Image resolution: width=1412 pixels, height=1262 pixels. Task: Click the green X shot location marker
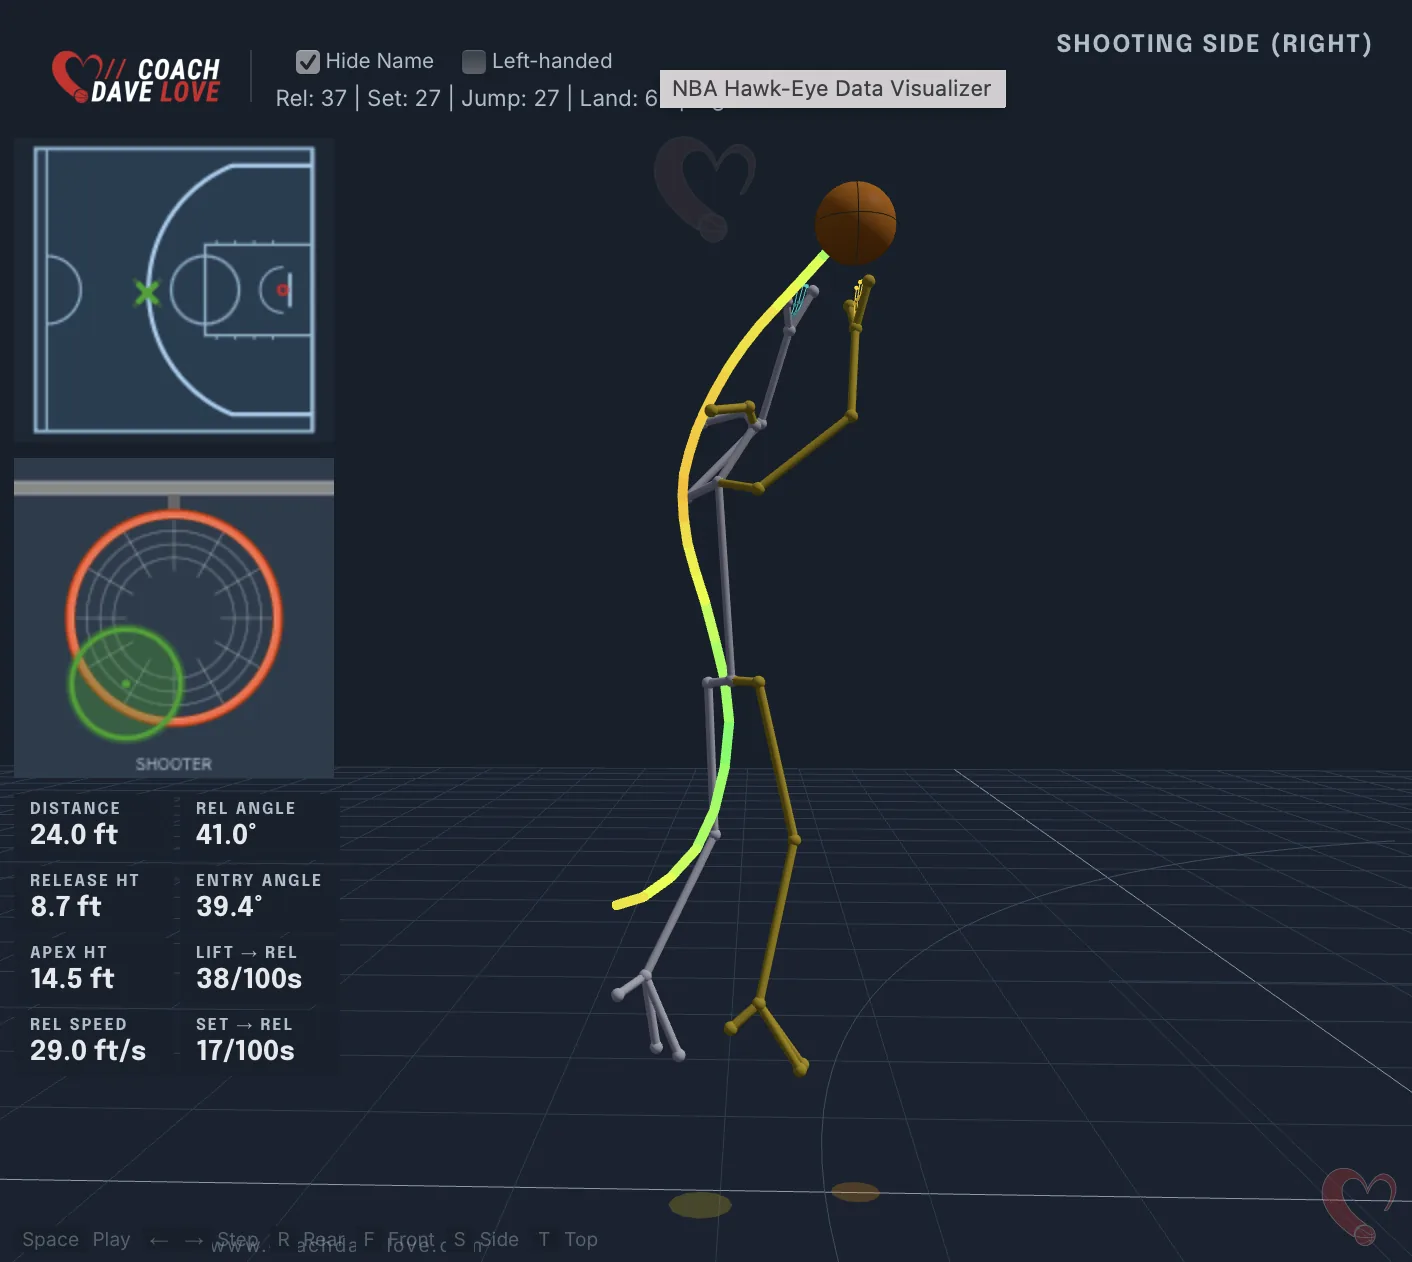[x=147, y=293]
